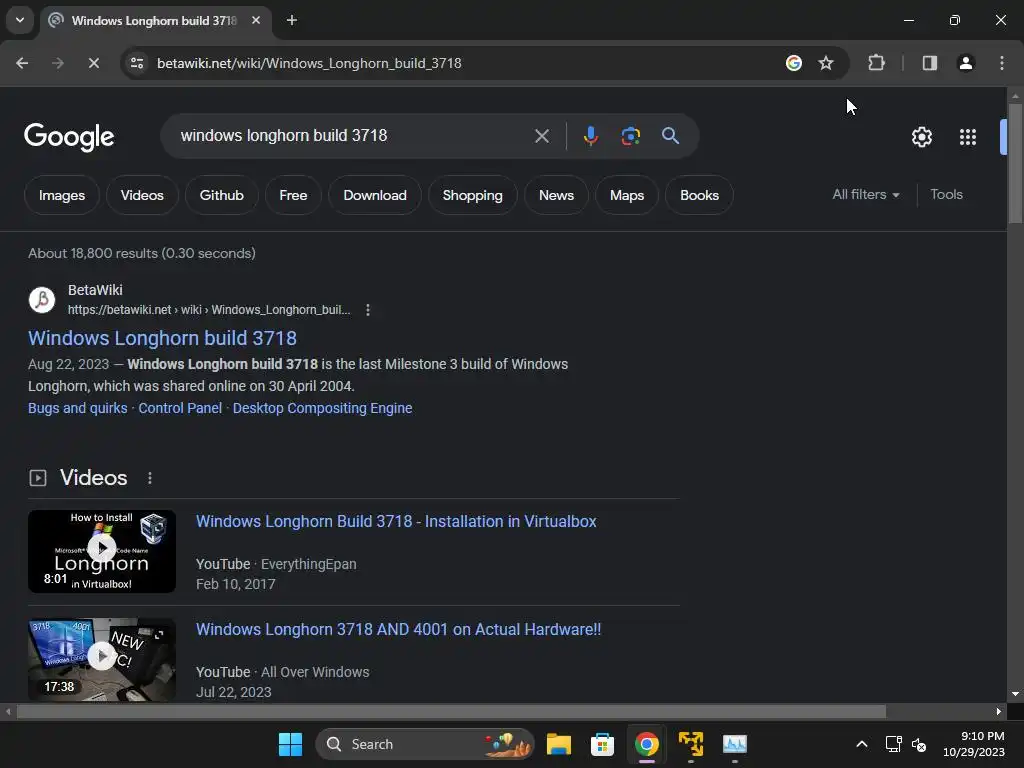This screenshot has height=768, width=1024.
Task: Start voice search with microphone
Action: pos(590,136)
